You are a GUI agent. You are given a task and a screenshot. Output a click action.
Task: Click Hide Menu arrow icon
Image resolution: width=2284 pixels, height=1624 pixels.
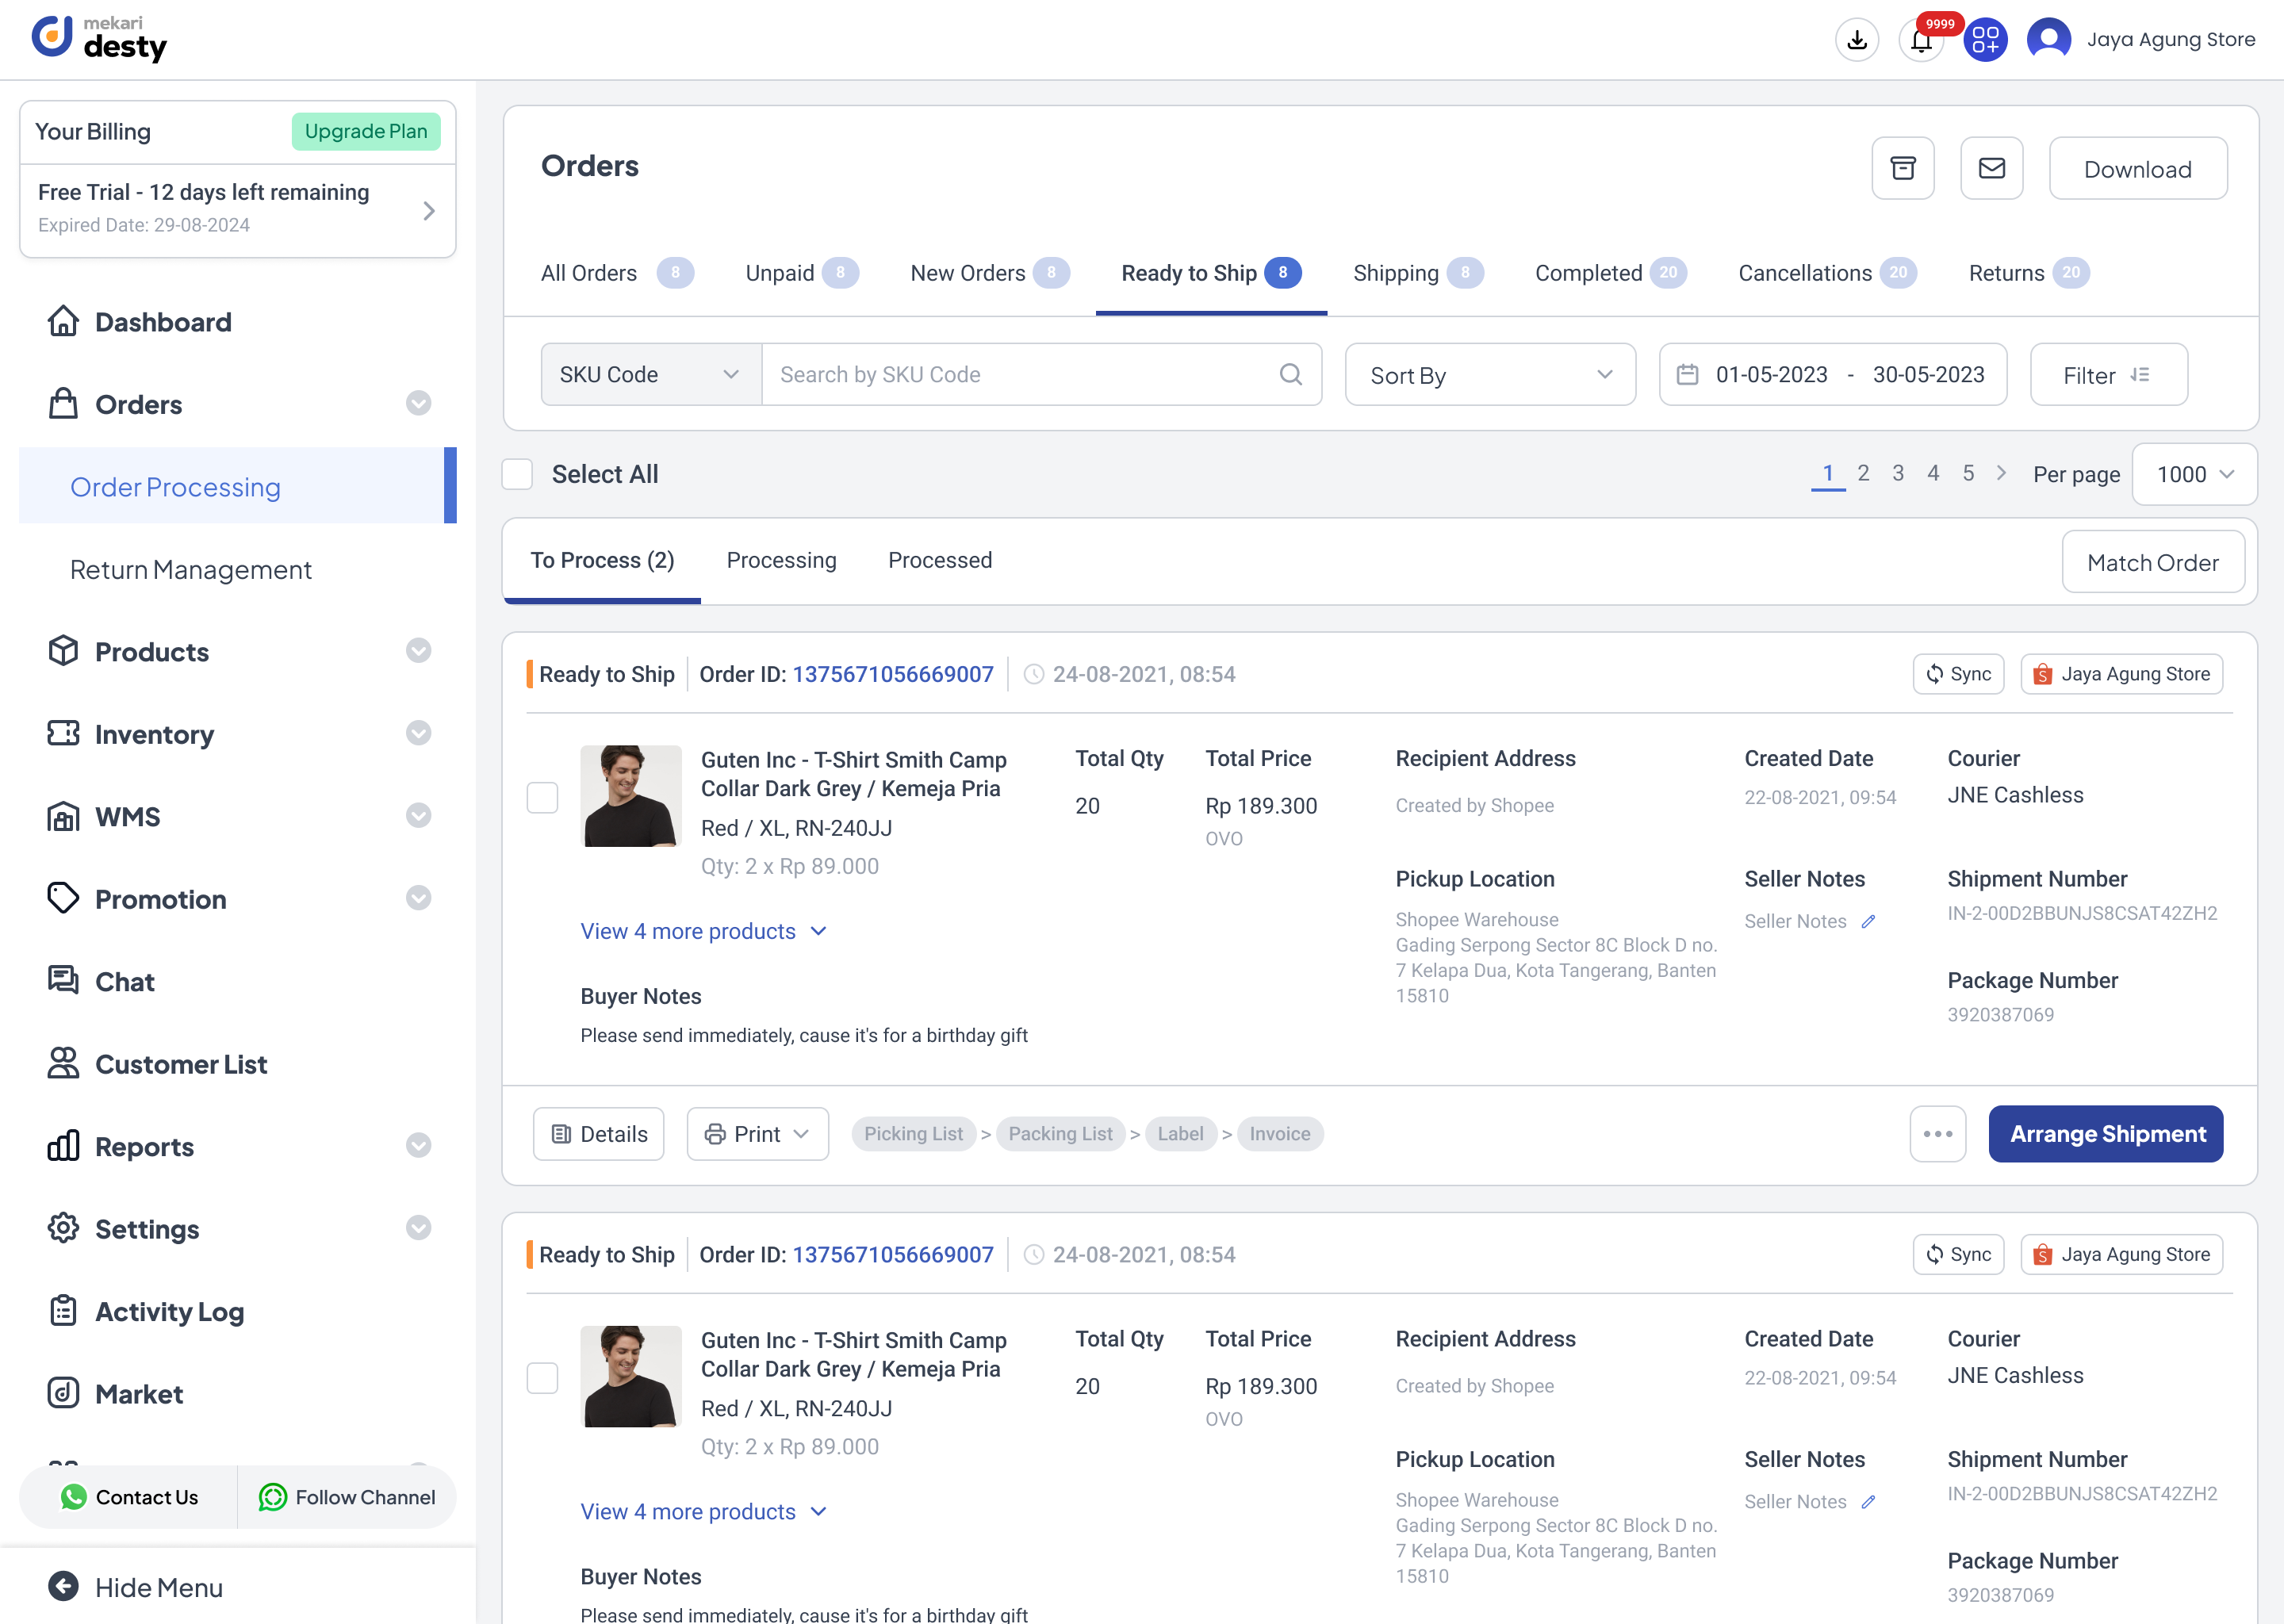coord(63,1586)
